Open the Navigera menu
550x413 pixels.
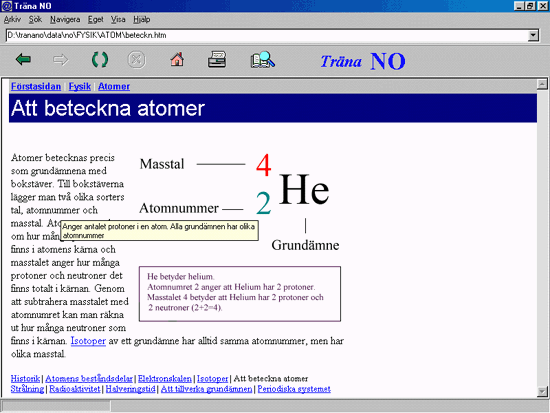tap(65, 20)
